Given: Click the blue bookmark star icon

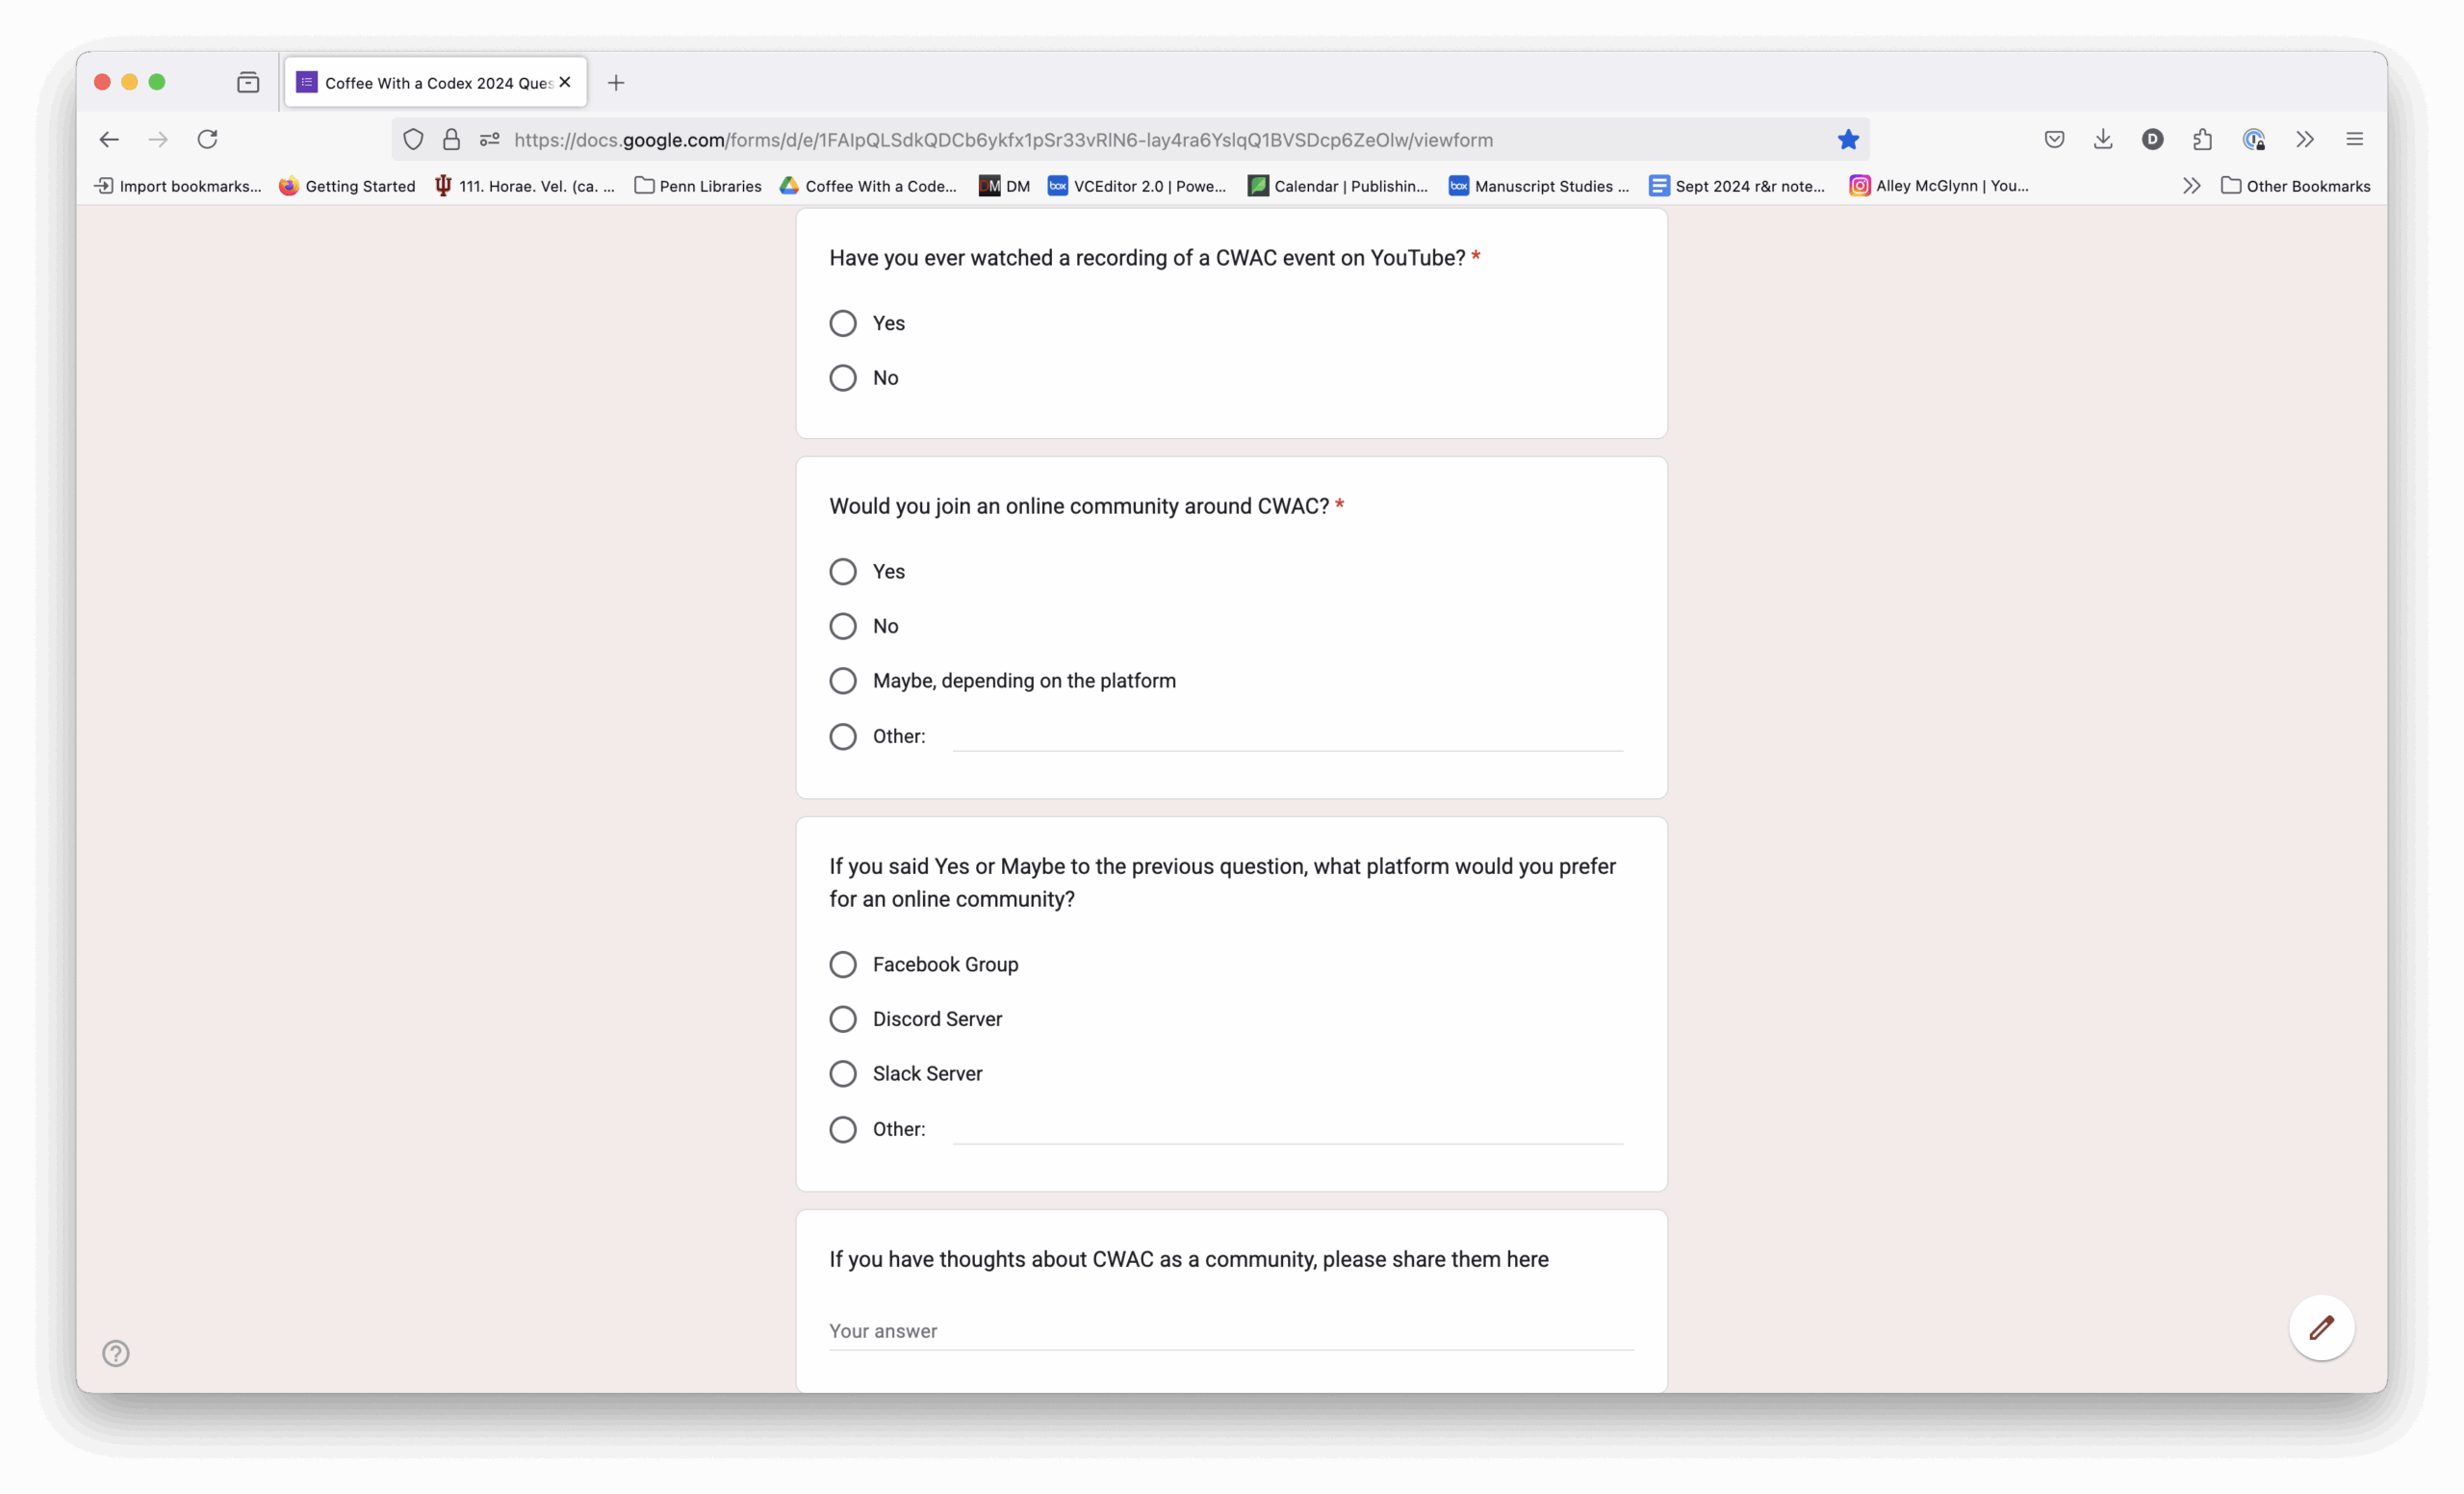Looking at the screenshot, I should point(1848,139).
